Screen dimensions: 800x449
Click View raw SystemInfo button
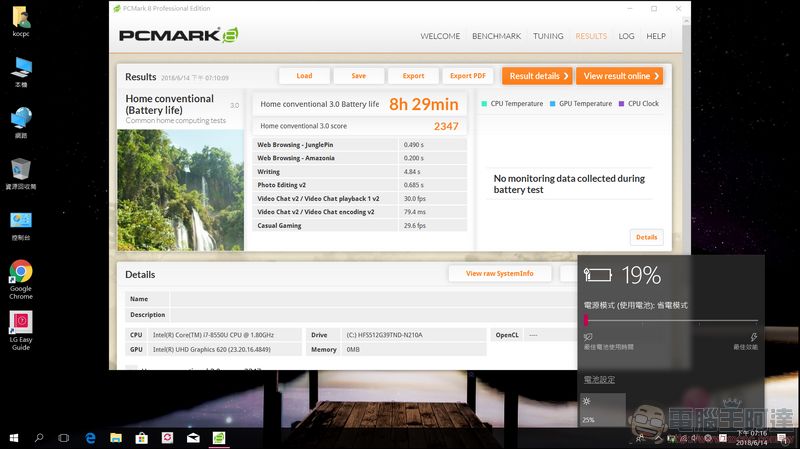(499, 274)
